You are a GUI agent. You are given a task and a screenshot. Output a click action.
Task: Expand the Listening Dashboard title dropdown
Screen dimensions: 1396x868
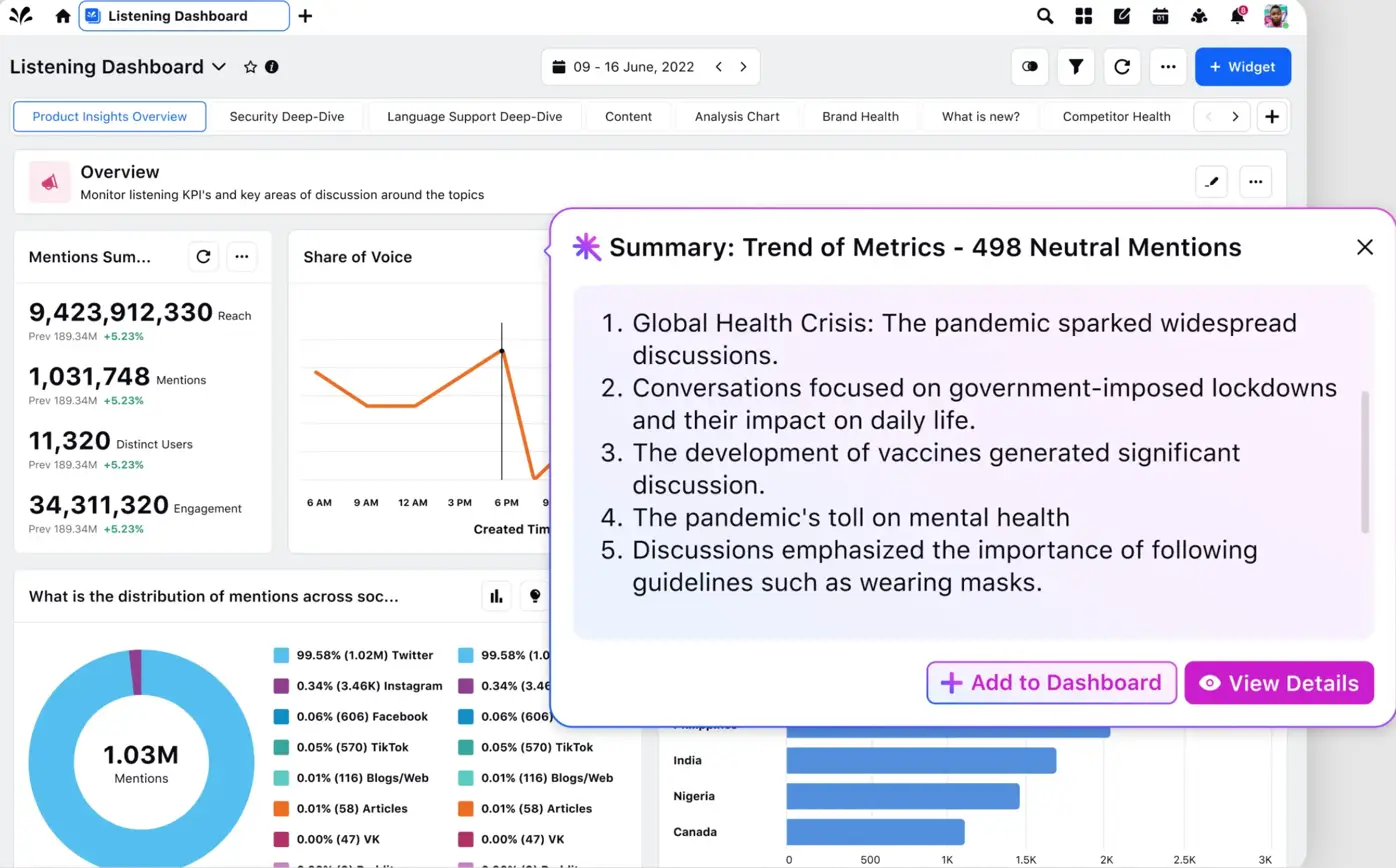pyautogui.click(x=219, y=67)
